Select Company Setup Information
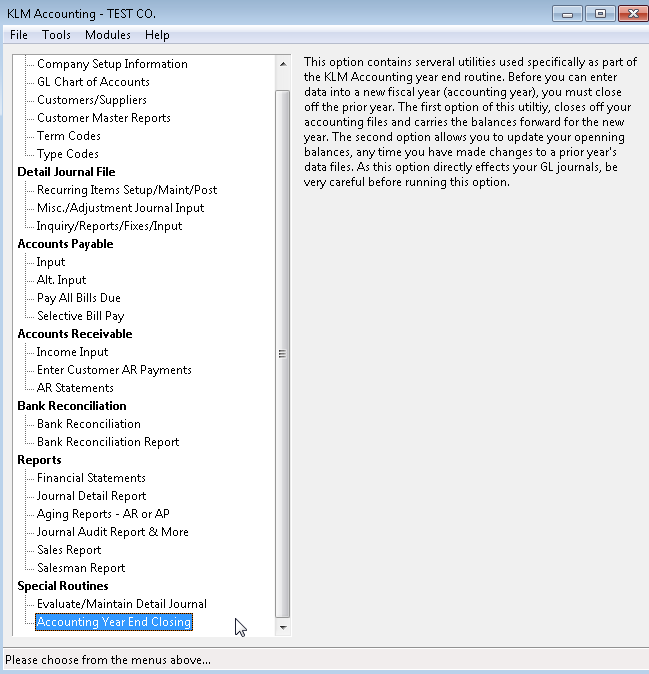 tap(112, 64)
